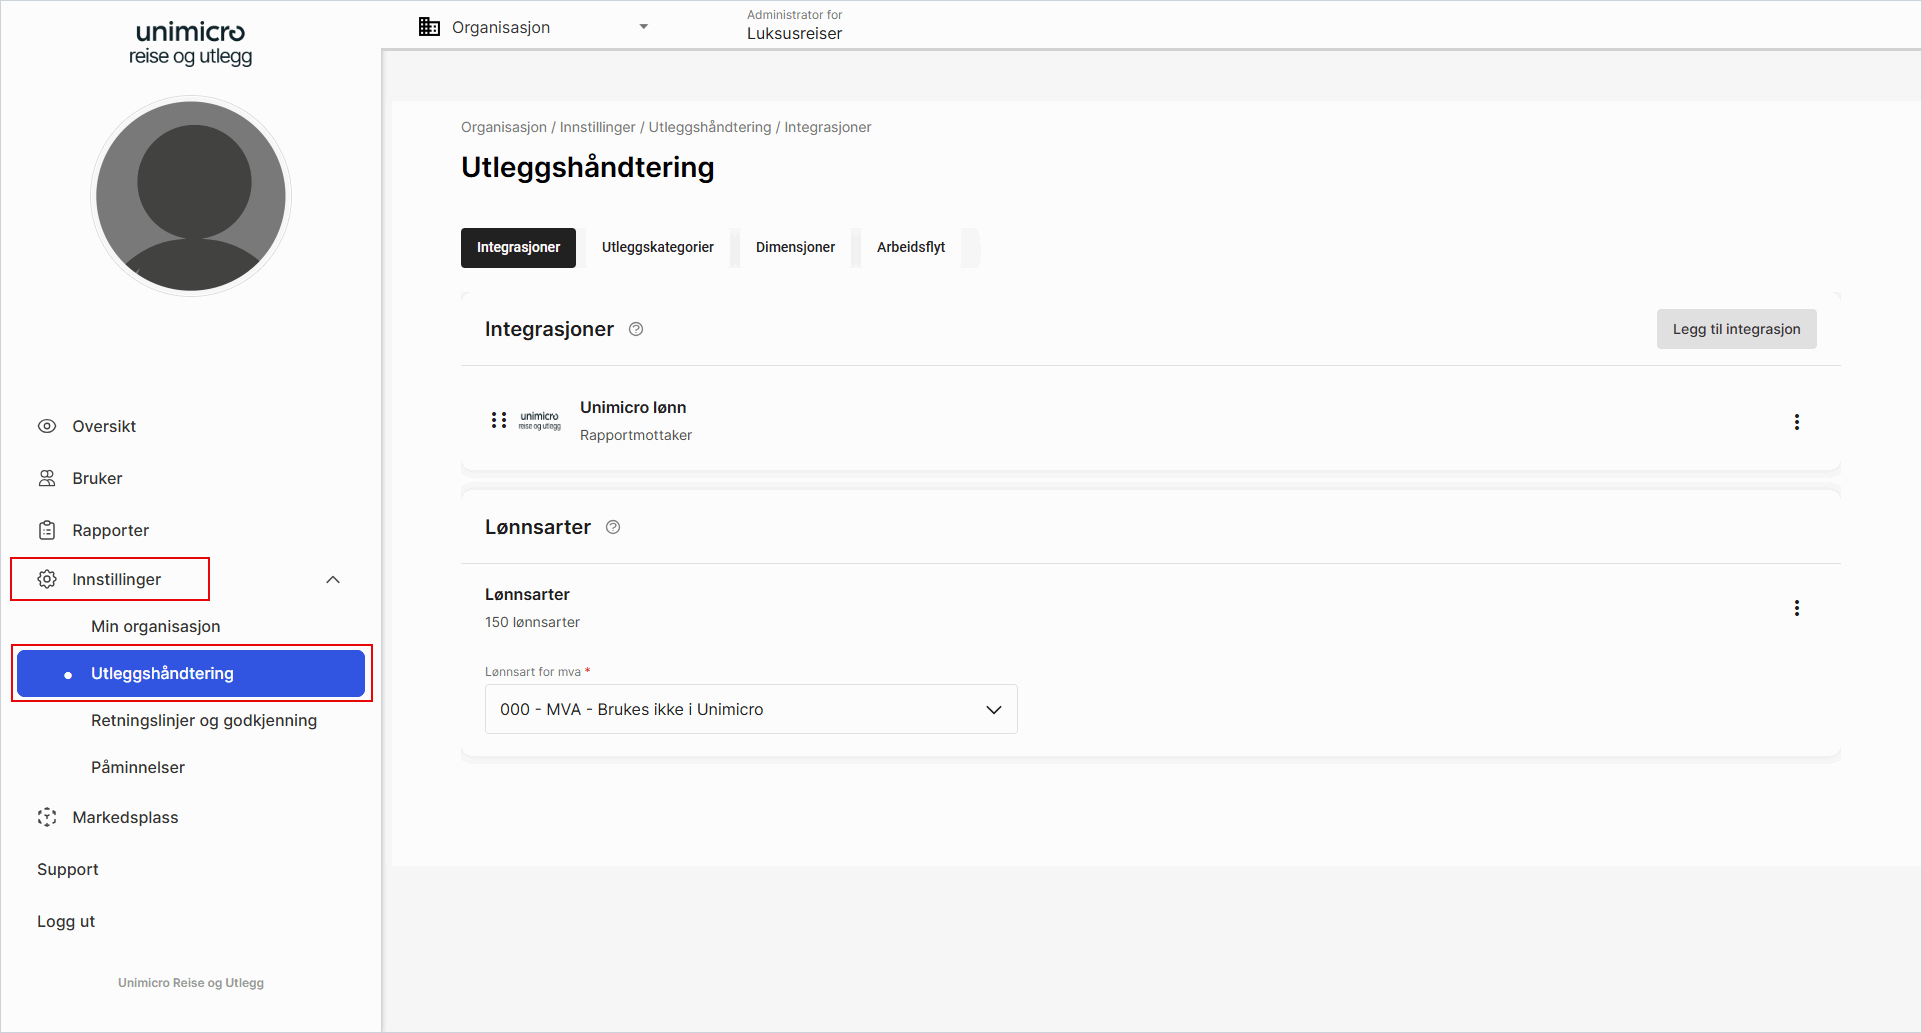Open help icon next to Integrasjoner heading
Image resolution: width=1922 pixels, height=1033 pixels.
pyautogui.click(x=636, y=329)
